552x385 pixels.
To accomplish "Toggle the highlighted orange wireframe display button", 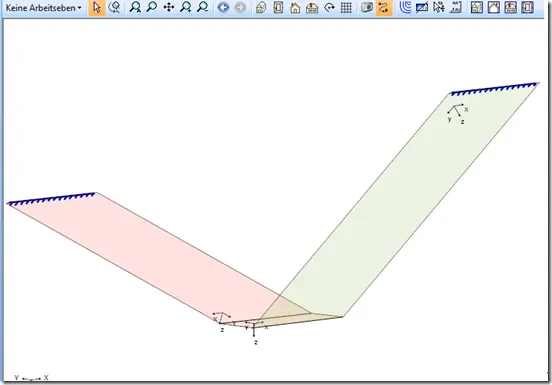I will pos(384,8).
